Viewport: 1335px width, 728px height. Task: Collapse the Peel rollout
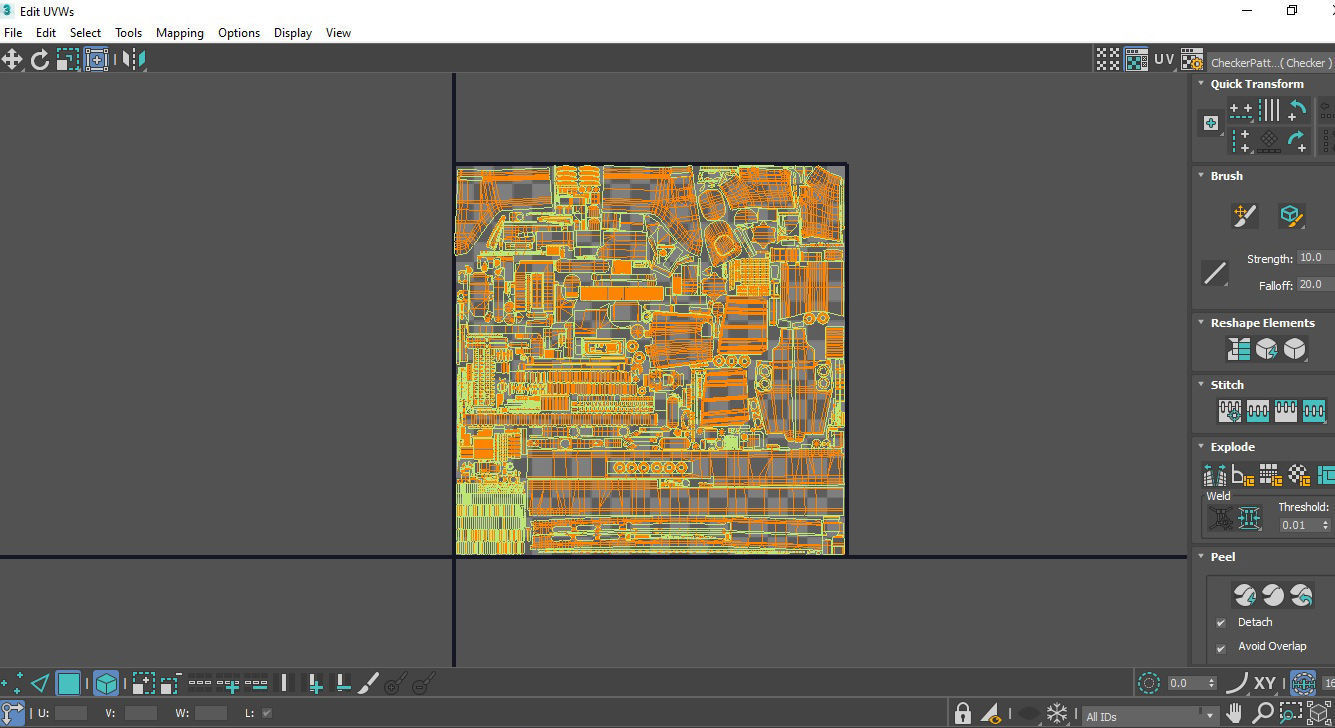1201,557
